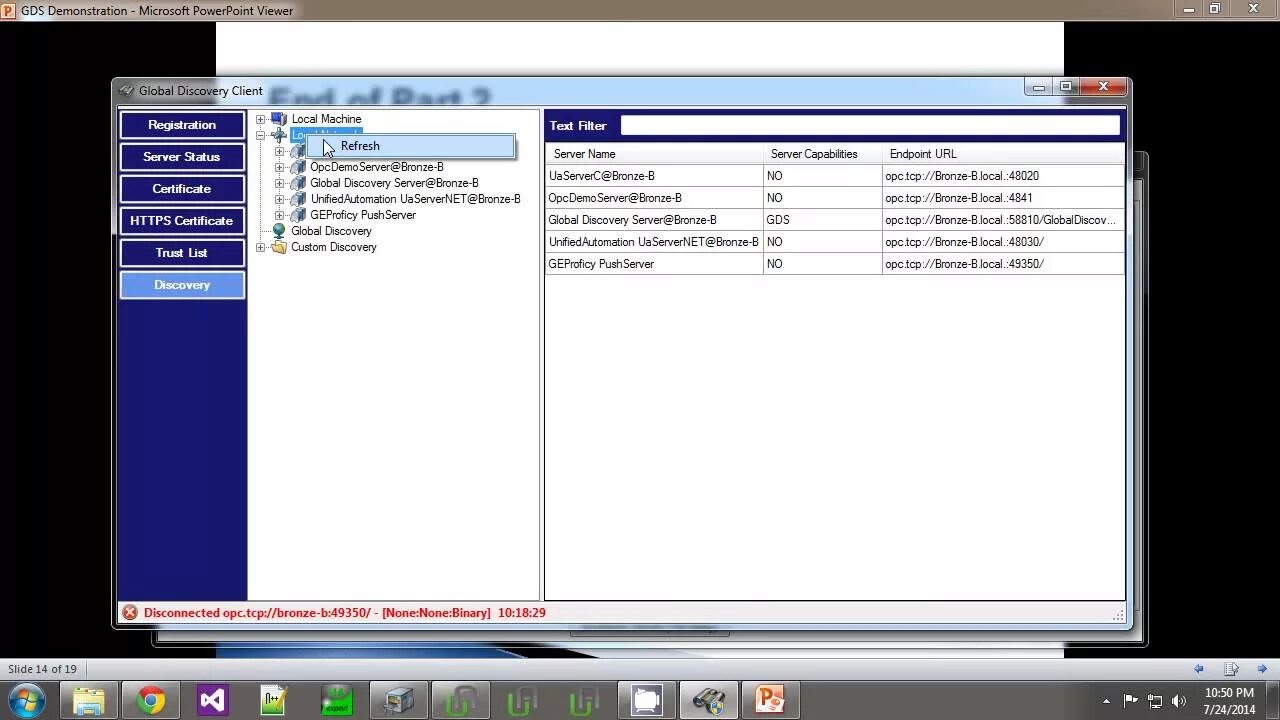This screenshot has width=1280, height=720.
Task: Click the Global Discovery globe icon
Action: 279,231
